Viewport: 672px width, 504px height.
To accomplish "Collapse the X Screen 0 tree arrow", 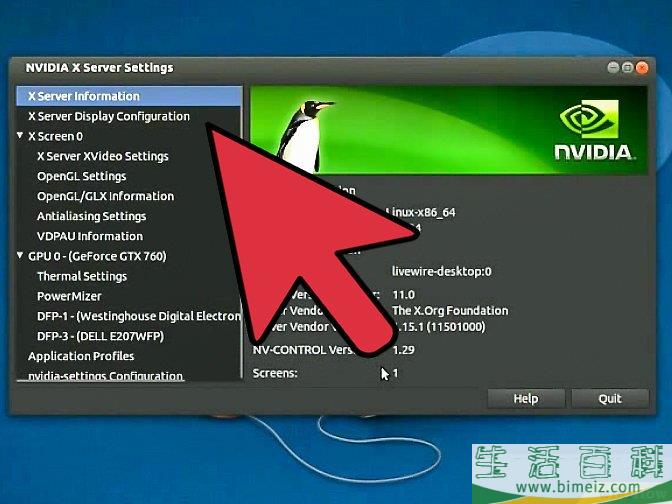I will 20,135.
